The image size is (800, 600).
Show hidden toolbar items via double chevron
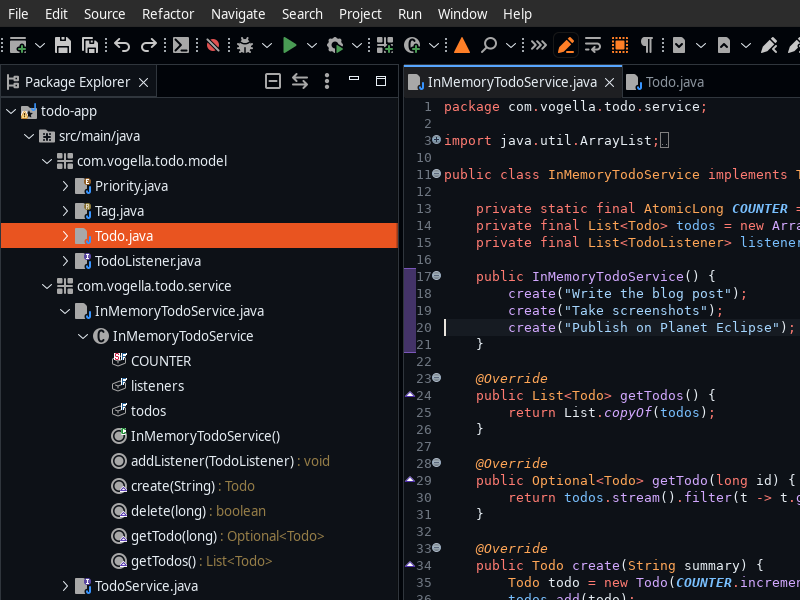[x=539, y=45]
